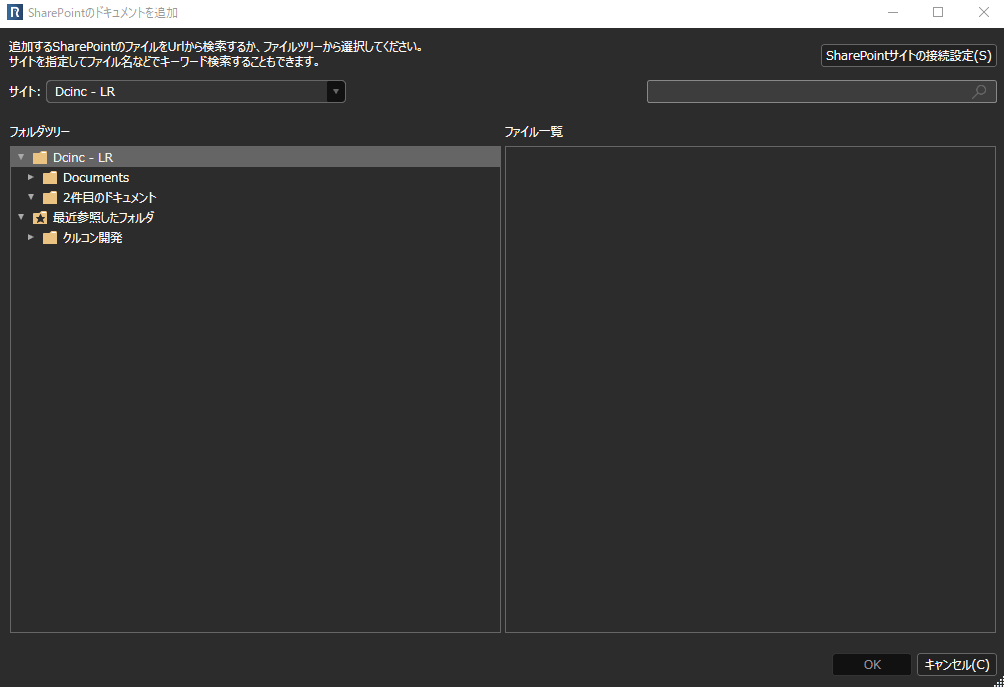Open SharePointサイトの接続設定(S) button
The height and width of the screenshot is (687, 1004).
[909, 56]
